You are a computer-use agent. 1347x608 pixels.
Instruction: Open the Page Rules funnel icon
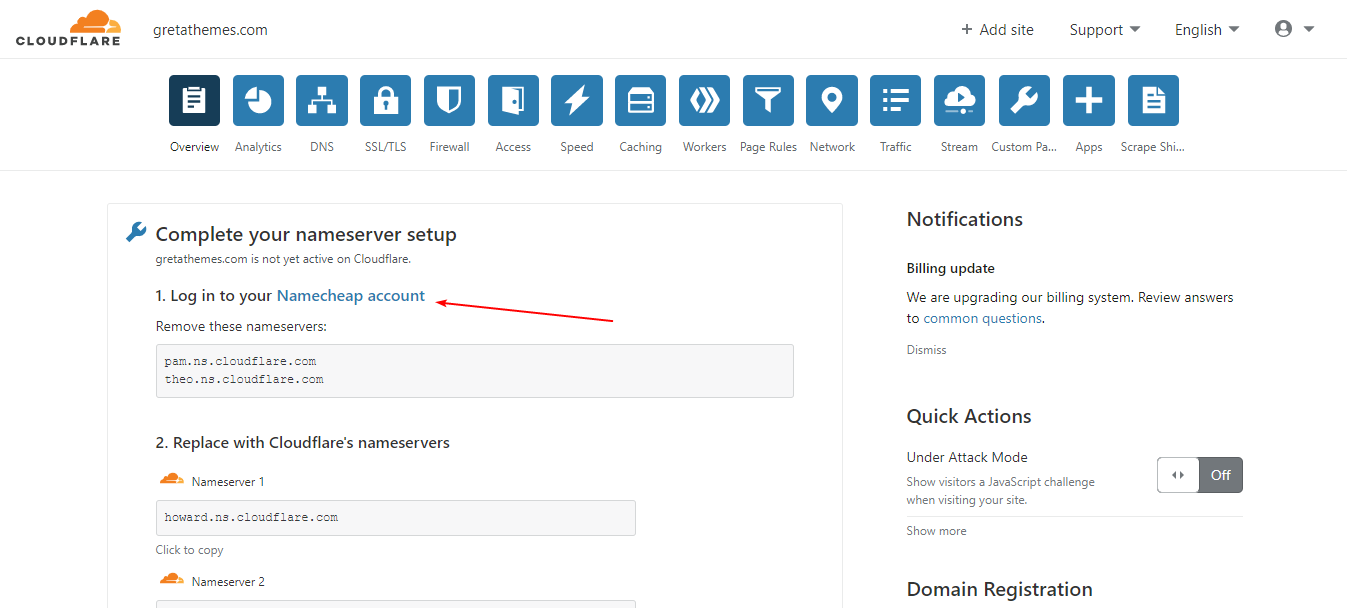[x=767, y=100]
